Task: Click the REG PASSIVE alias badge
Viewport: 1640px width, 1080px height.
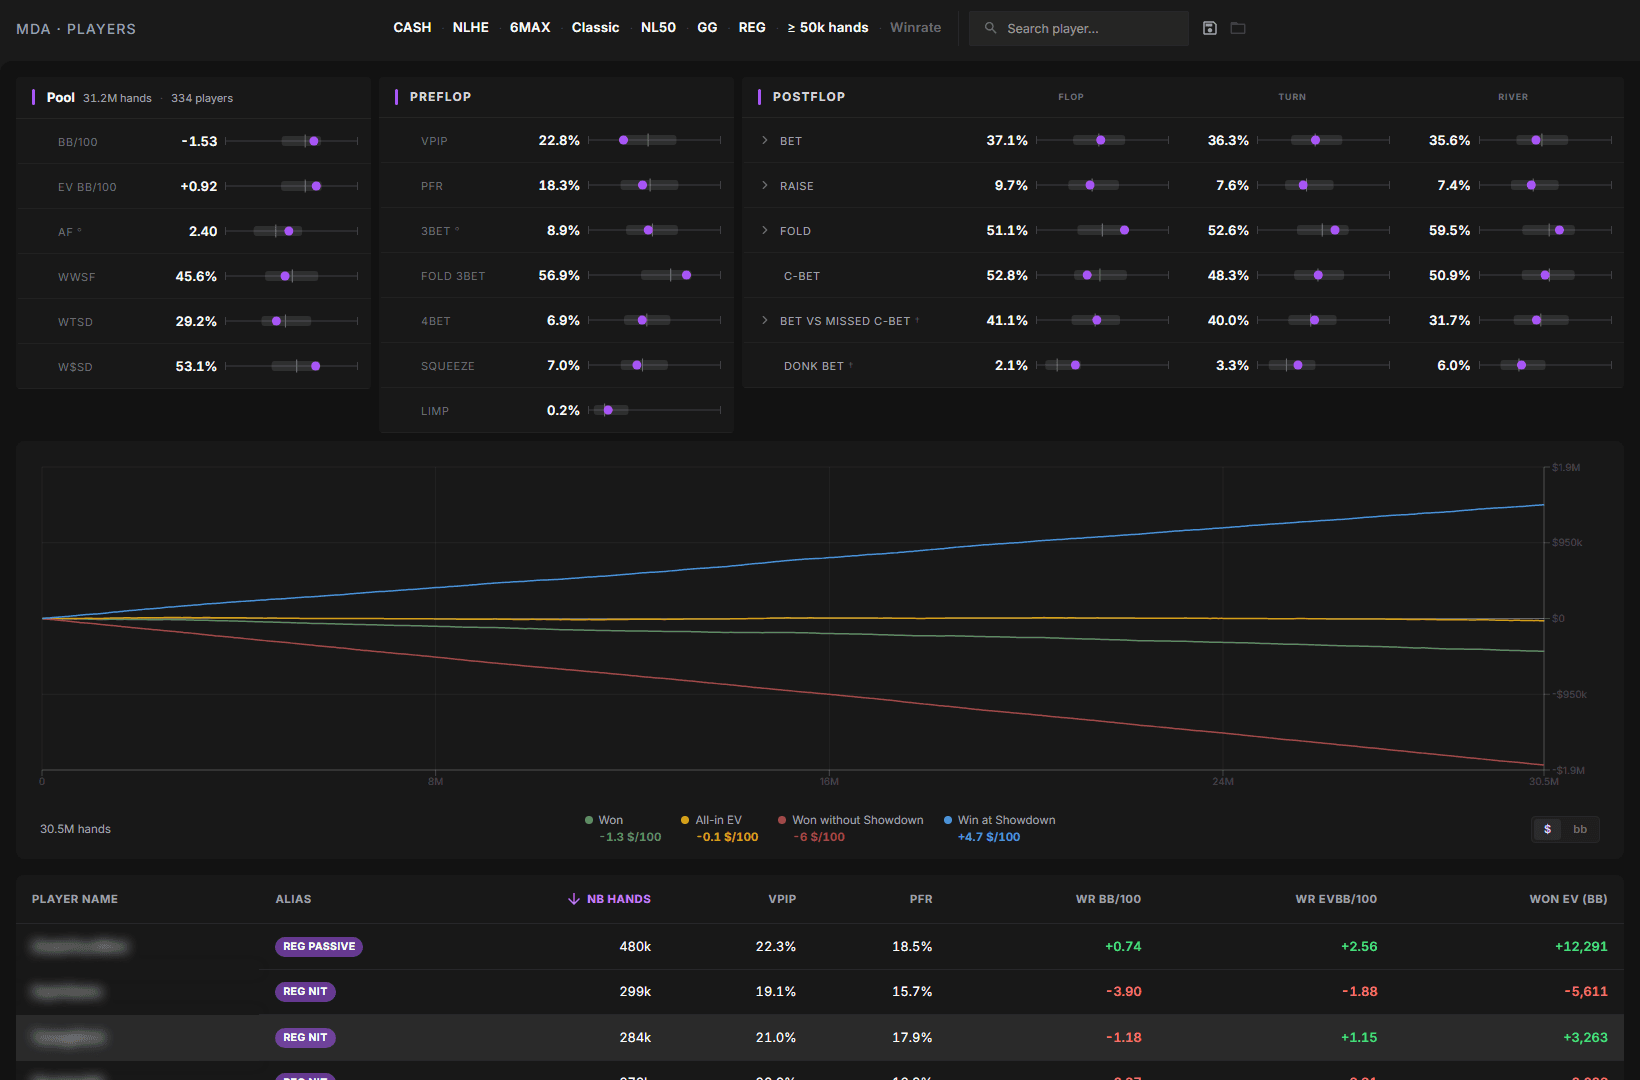Action: (319, 947)
